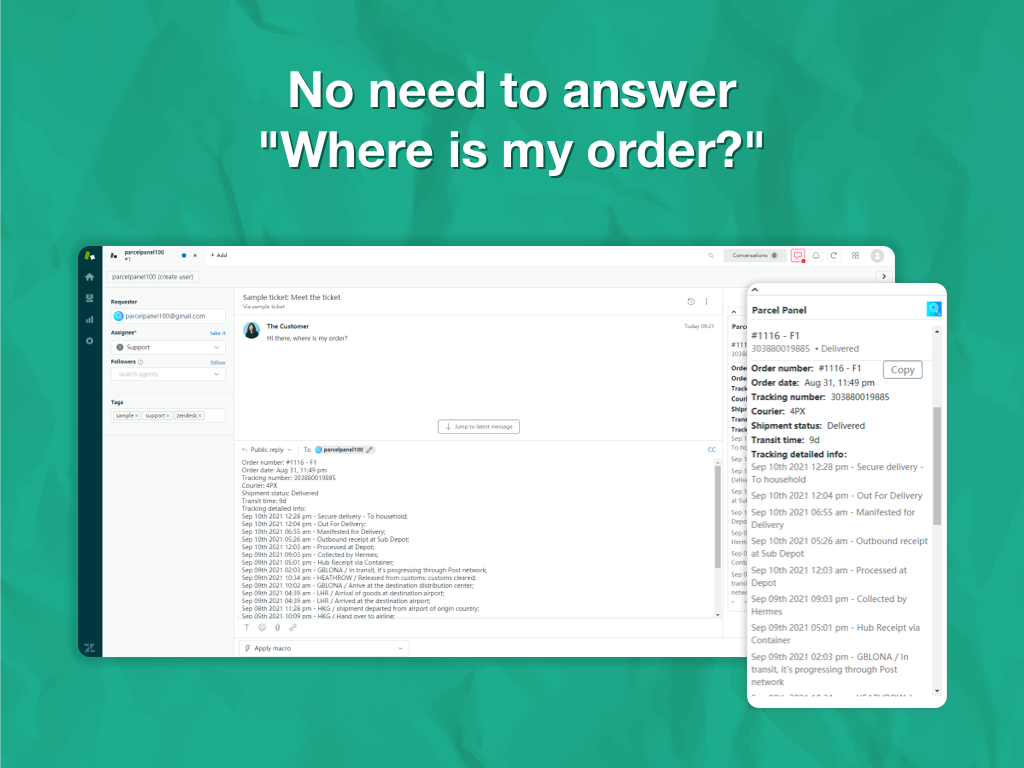Screen dimensions: 1024x768
Task: Collapse the Parcel Panel with chevron
Action: [756, 290]
